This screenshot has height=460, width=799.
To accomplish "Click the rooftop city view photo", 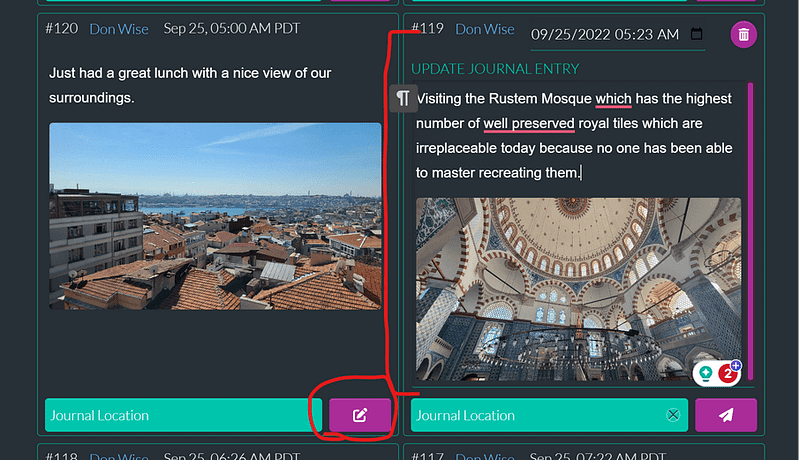I will 215,216.
